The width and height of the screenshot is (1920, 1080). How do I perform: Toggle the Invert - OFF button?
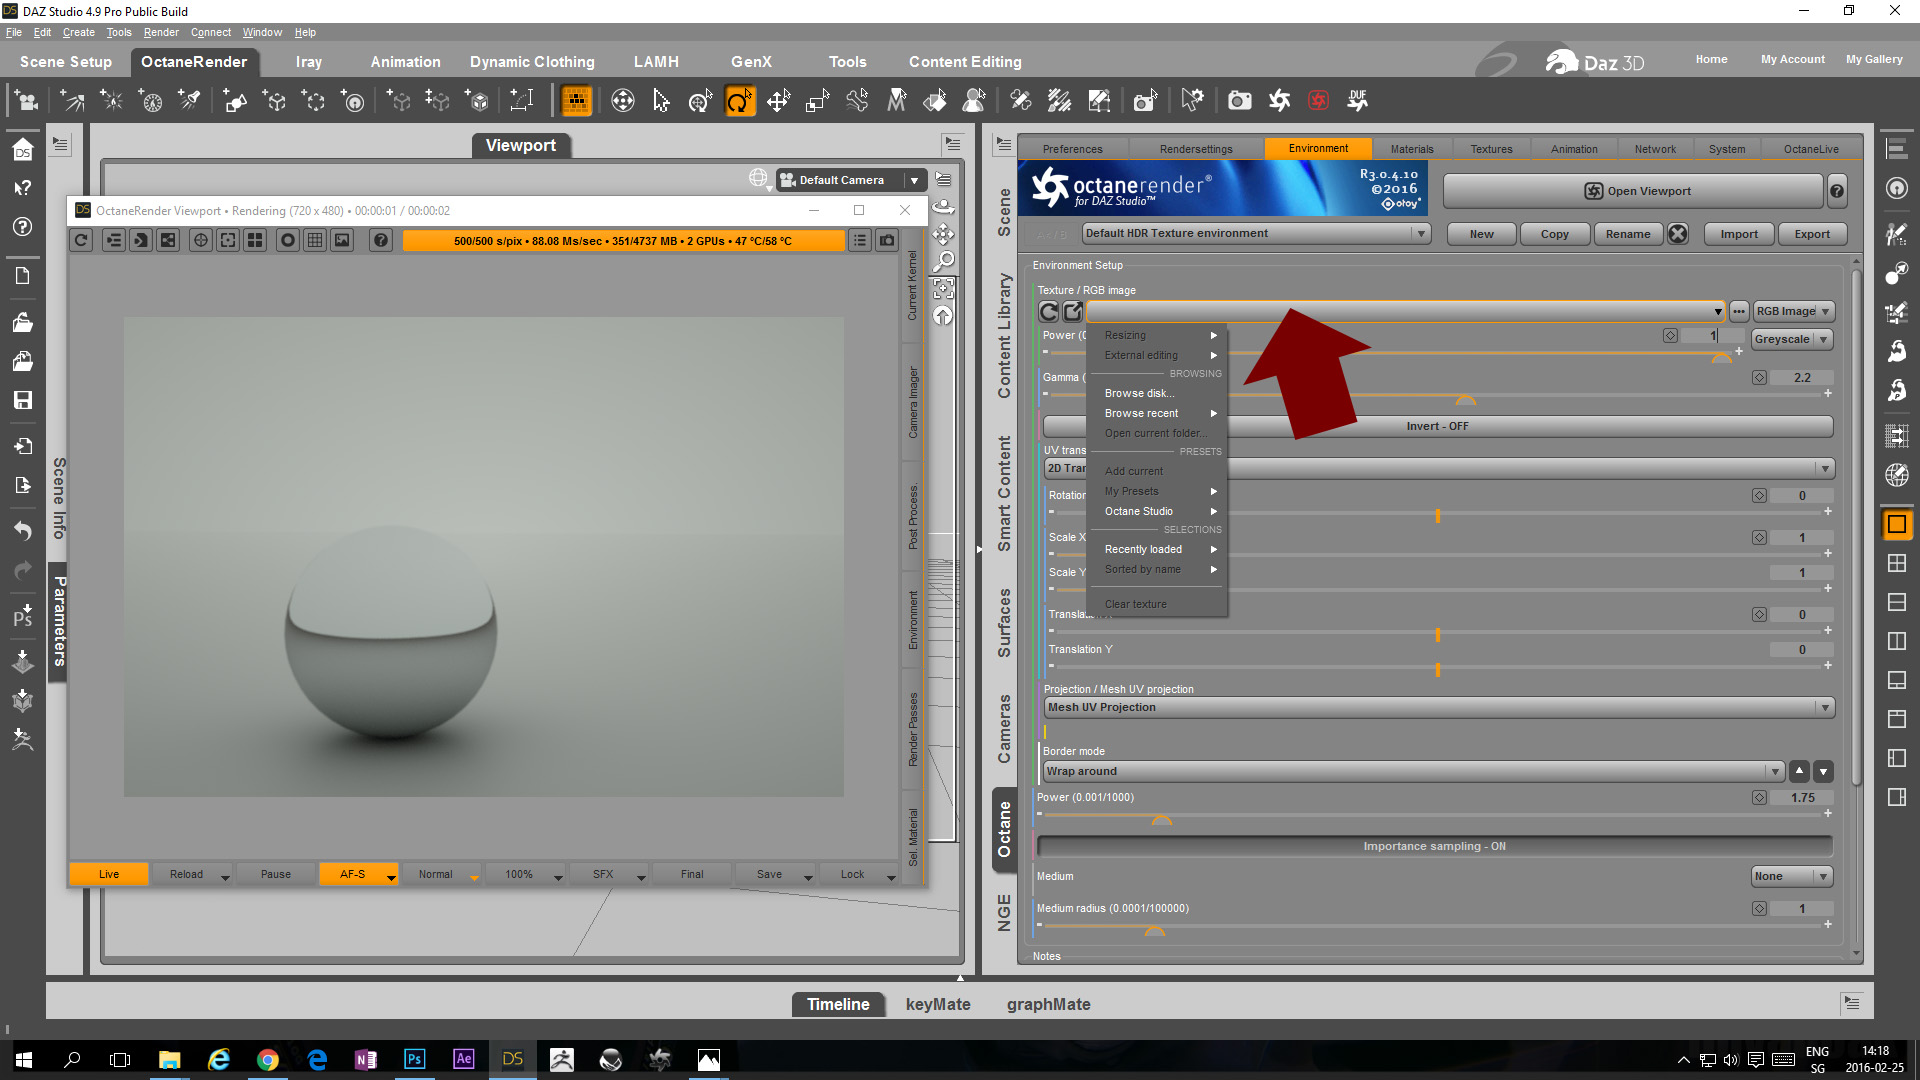(1437, 426)
